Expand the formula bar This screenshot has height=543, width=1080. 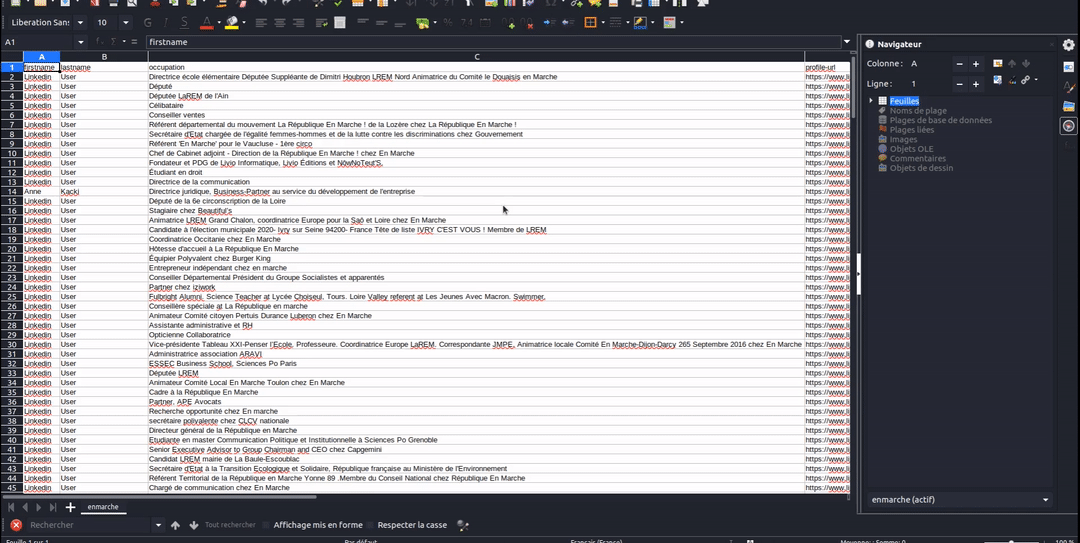coord(847,42)
